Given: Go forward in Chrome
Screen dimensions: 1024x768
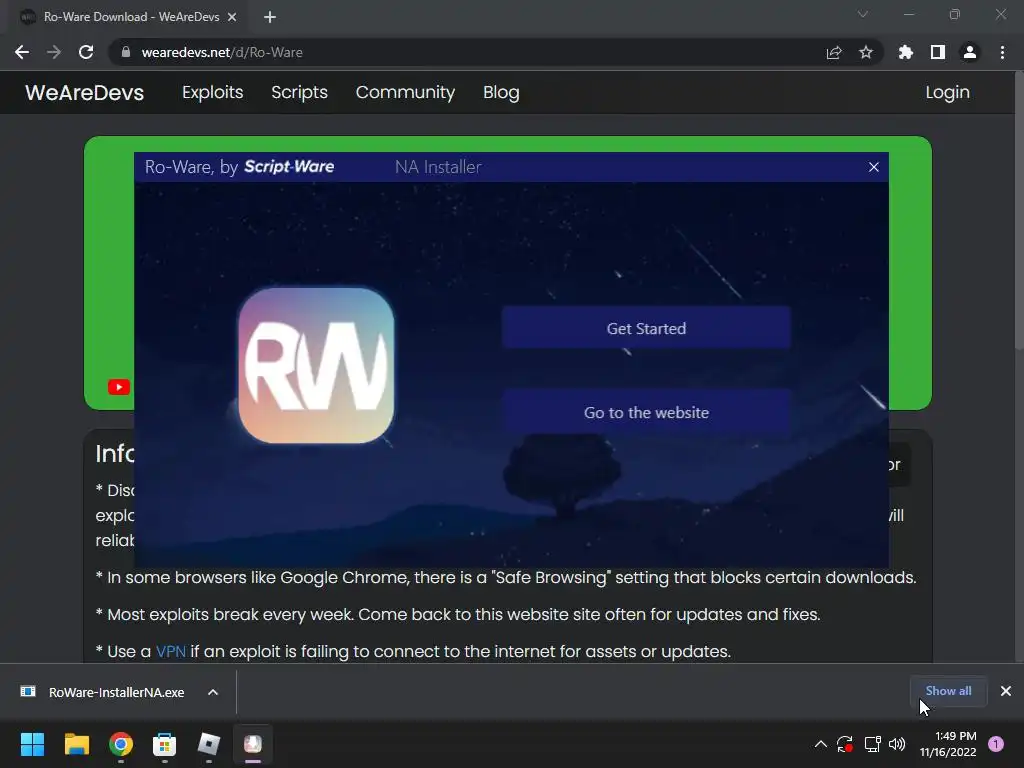Looking at the screenshot, I should 54,52.
